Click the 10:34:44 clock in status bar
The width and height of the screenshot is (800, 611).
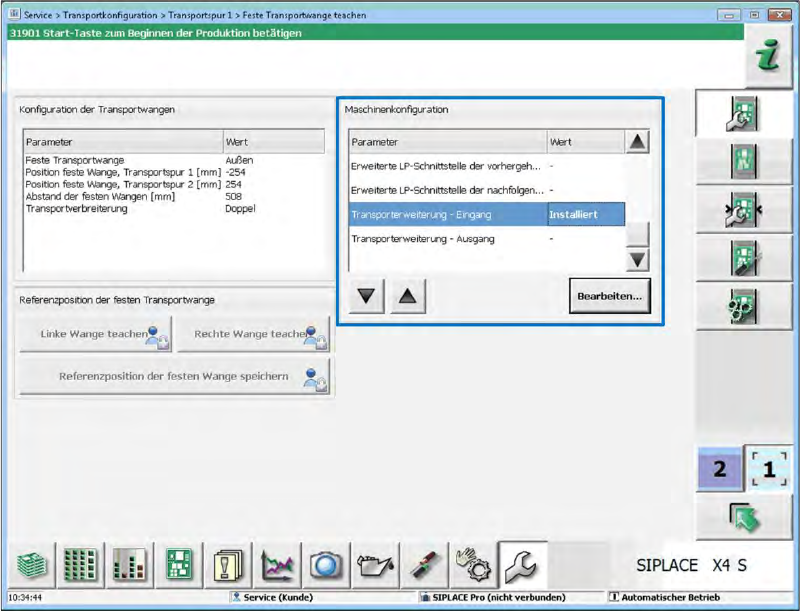coord(26,597)
